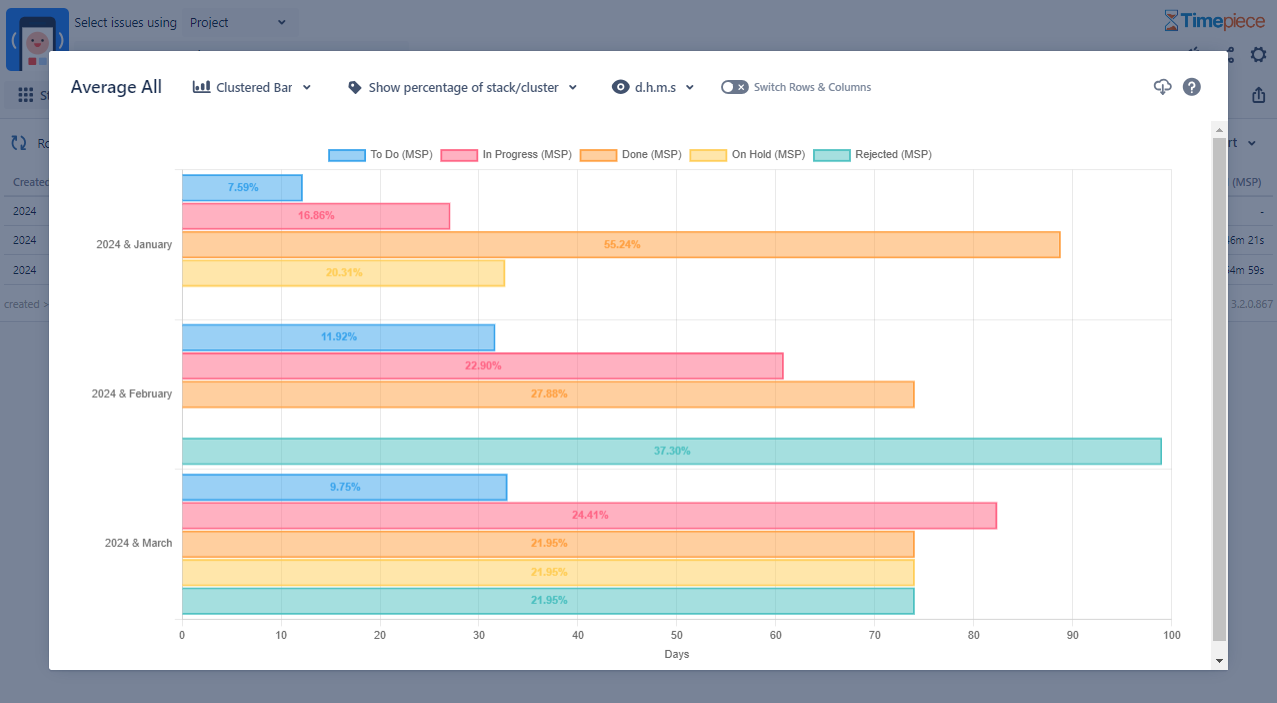Toggle In Progress (MSP) legend entry
1277x703 pixels.
pyautogui.click(x=506, y=154)
